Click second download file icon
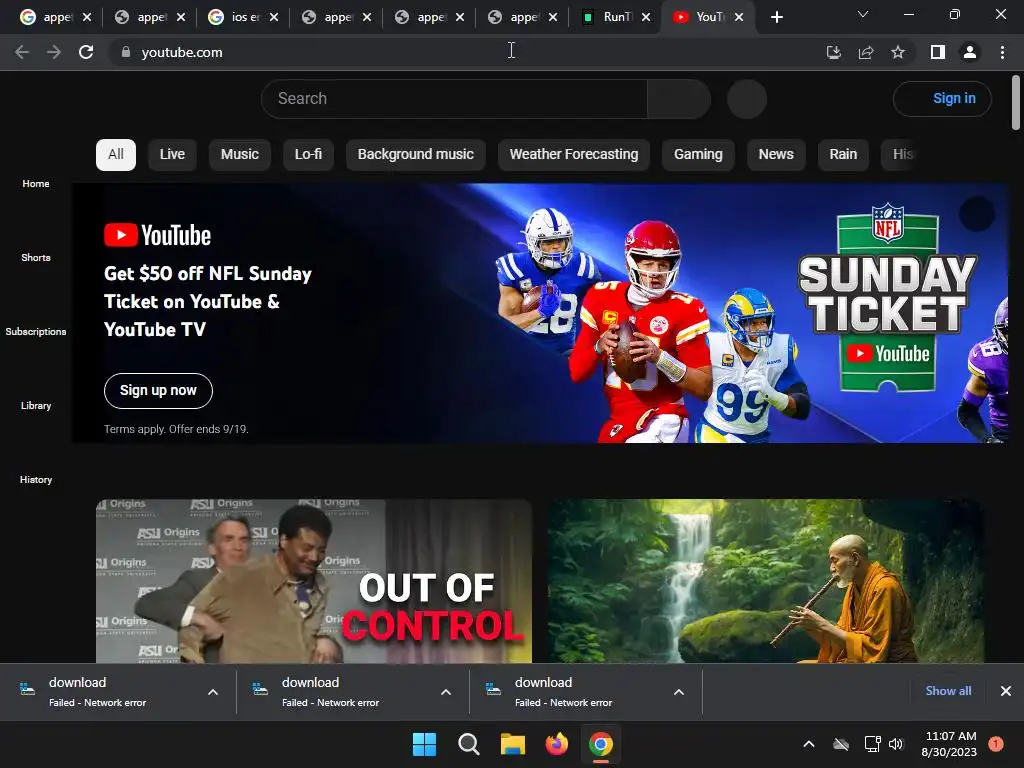Image resolution: width=1024 pixels, height=768 pixels. [260, 689]
